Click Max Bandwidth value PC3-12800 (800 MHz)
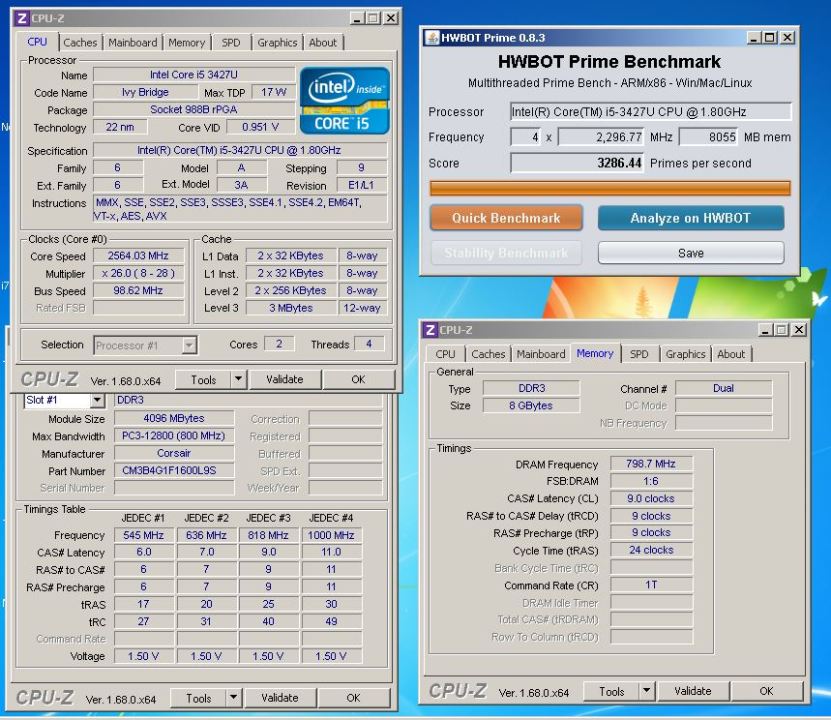Screen dimensions: 831x720 (x=174, y=435)
